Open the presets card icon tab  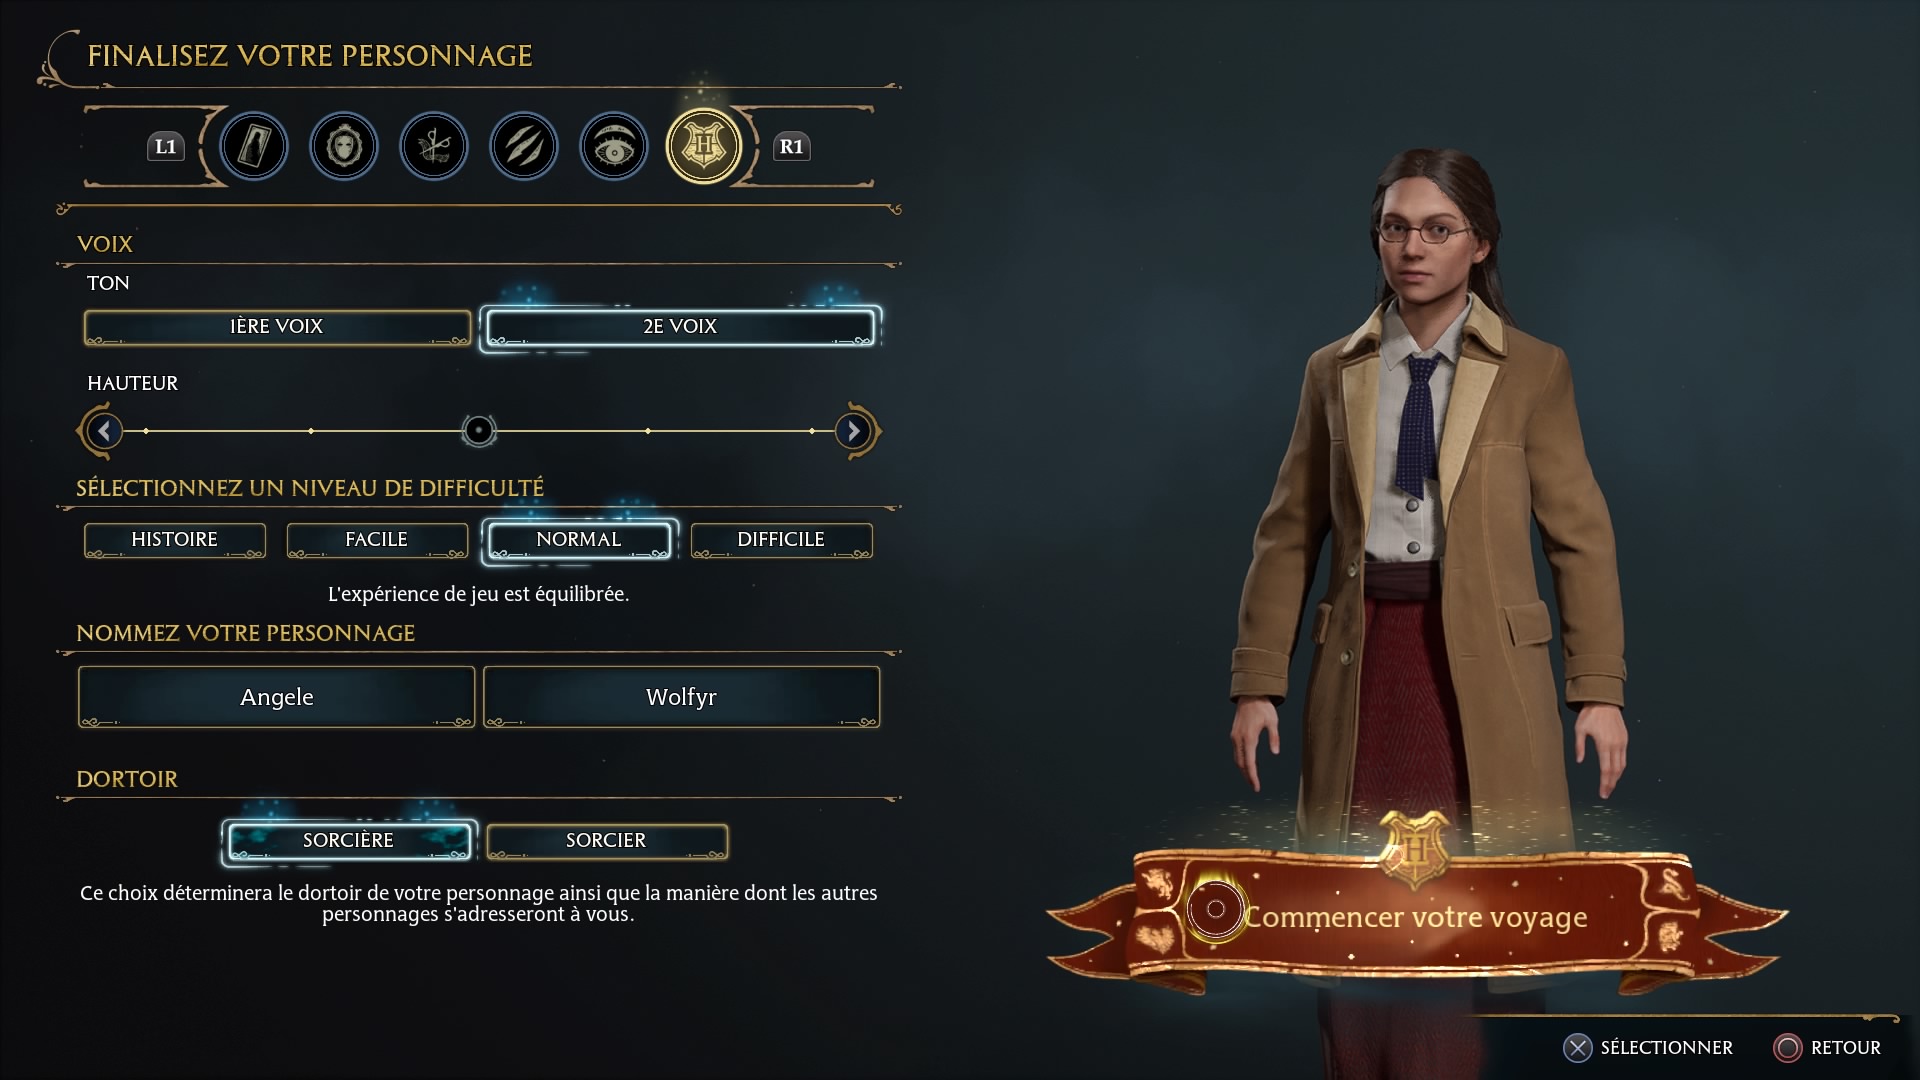pos(254,147)
